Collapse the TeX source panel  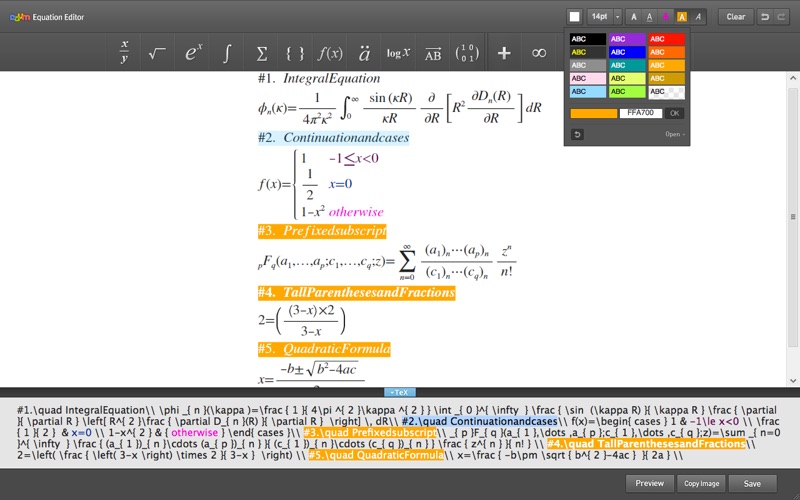(x=399, y=393)
